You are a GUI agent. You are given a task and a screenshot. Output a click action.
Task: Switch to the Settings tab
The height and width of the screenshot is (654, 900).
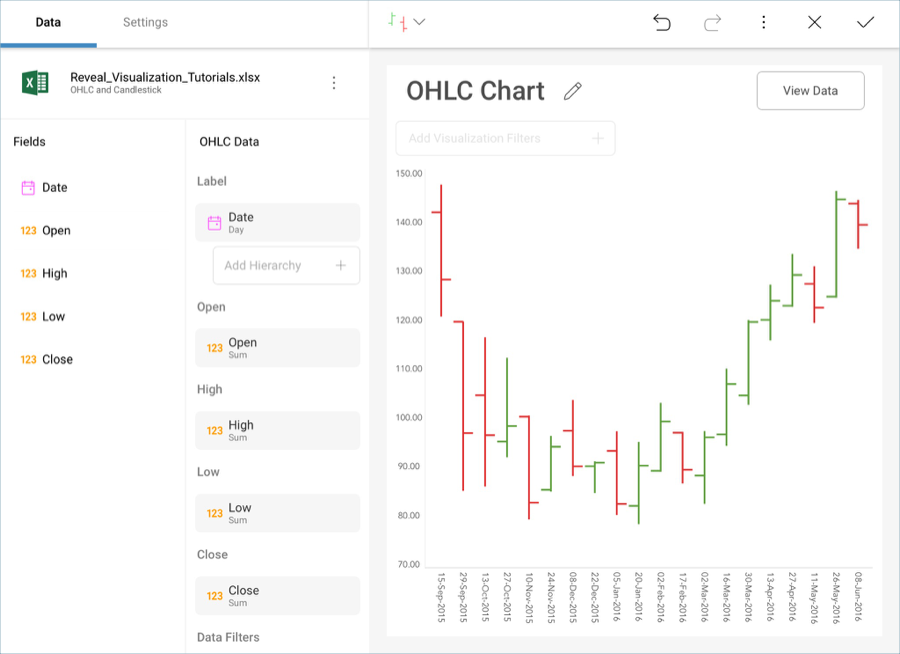point(145,22)
